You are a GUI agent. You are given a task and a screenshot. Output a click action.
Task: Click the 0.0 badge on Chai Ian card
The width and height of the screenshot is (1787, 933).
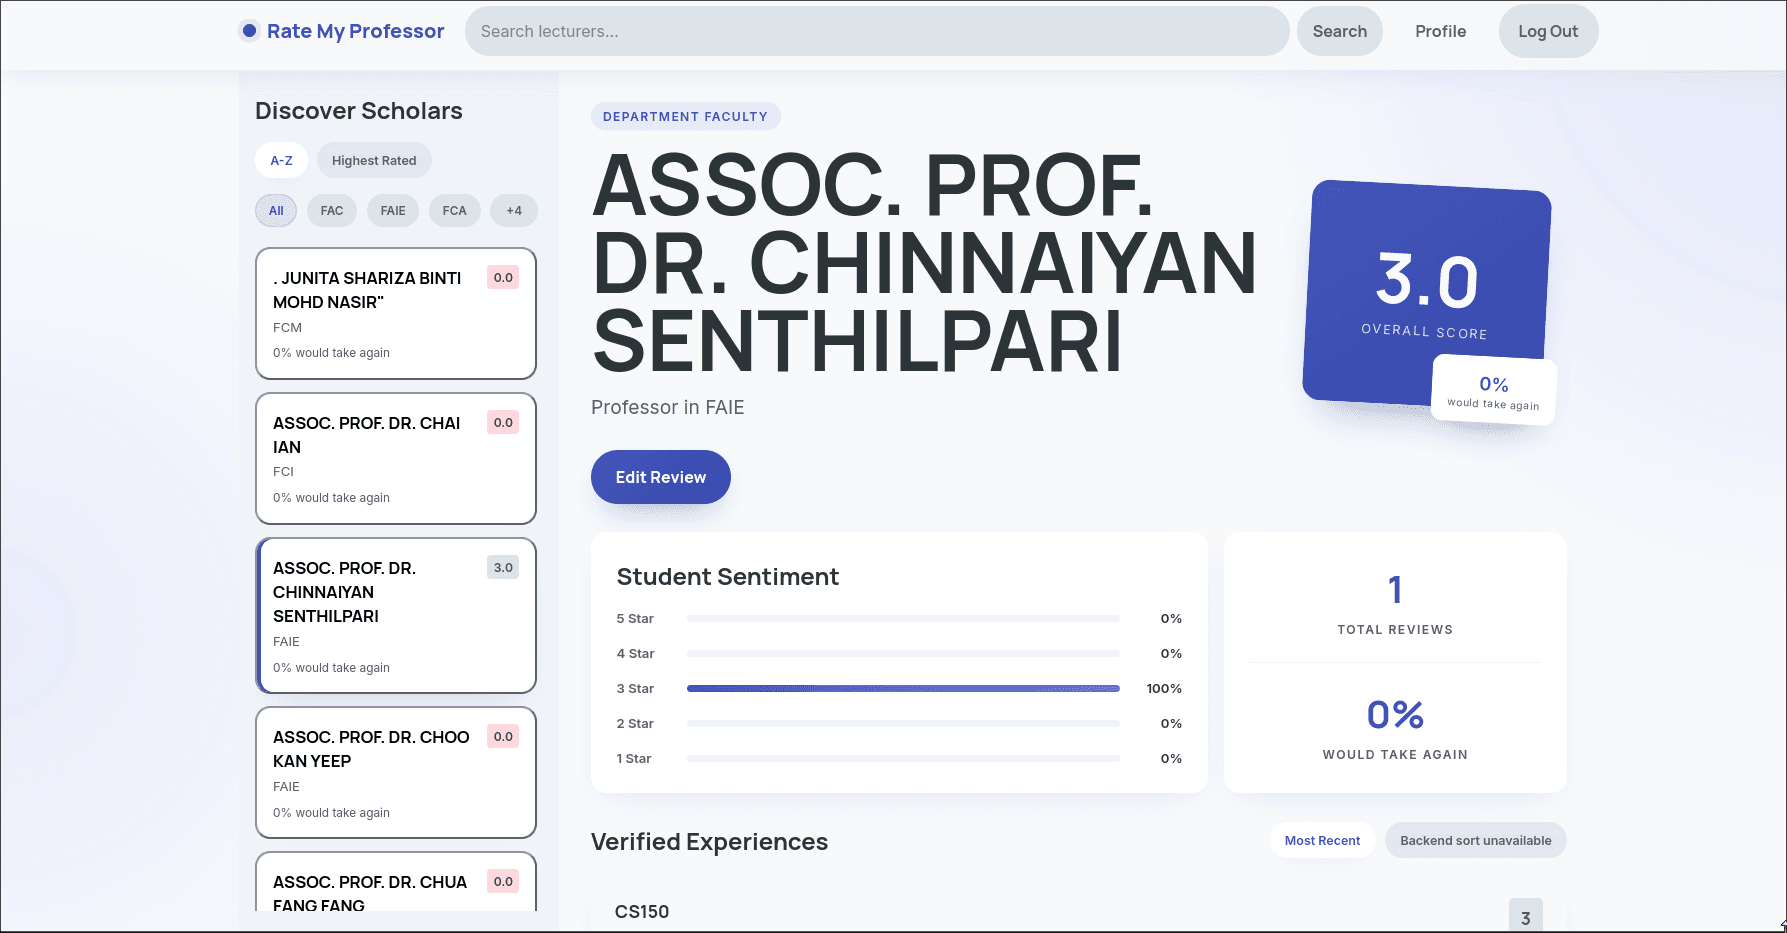point(503,422)
